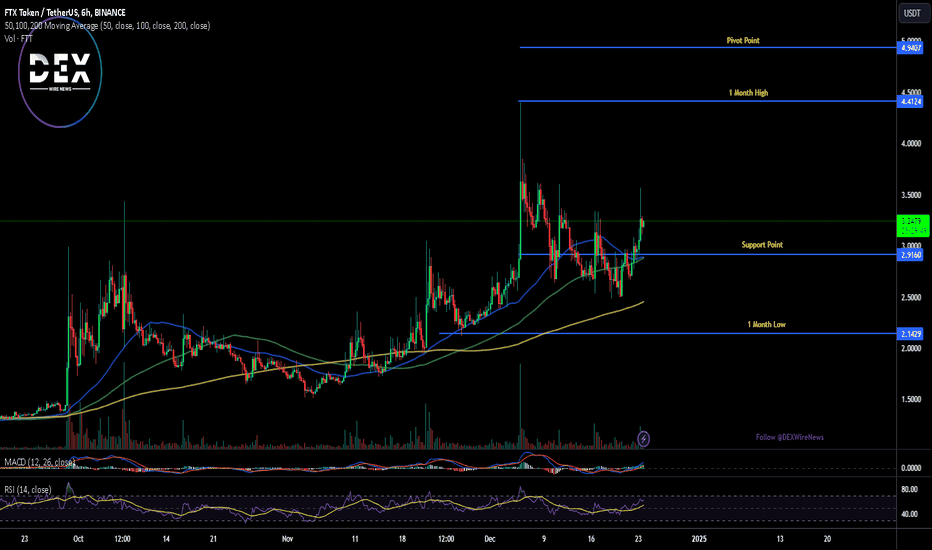Click the Nov date on time axis
Image resolution: width=932 pixels, height=550 pixels.
[287, 539]
